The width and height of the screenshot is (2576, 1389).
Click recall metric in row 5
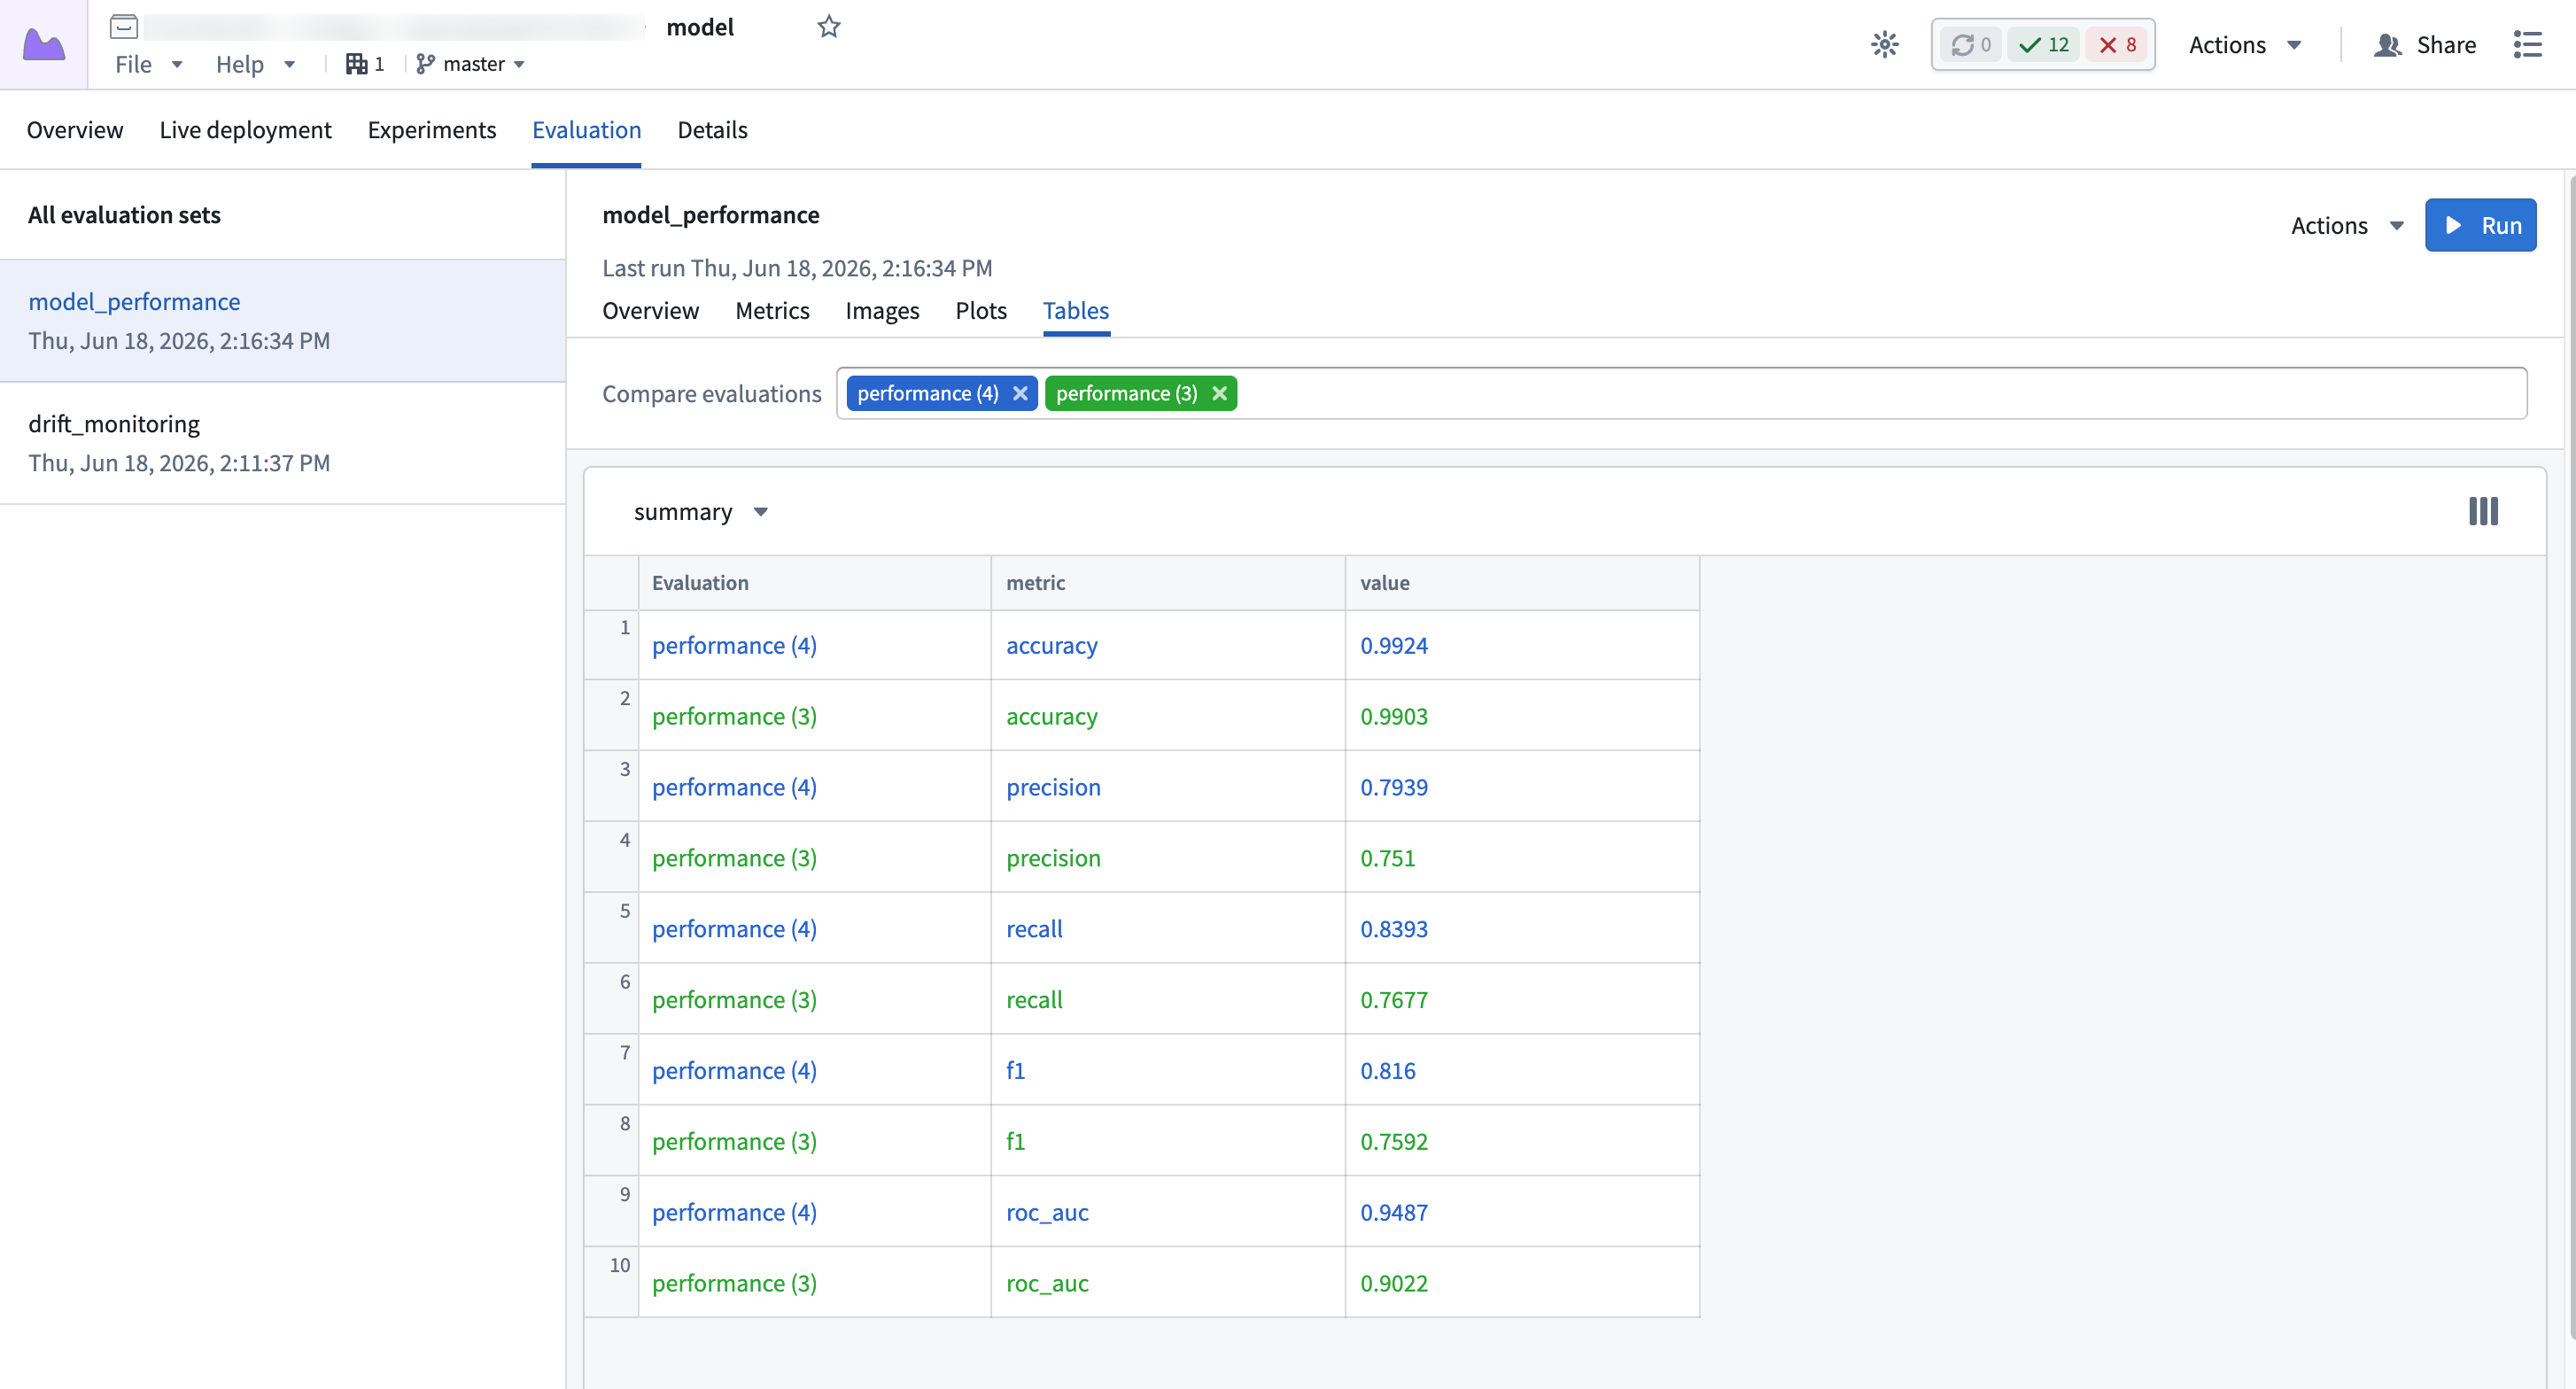tap(1034, 928)
